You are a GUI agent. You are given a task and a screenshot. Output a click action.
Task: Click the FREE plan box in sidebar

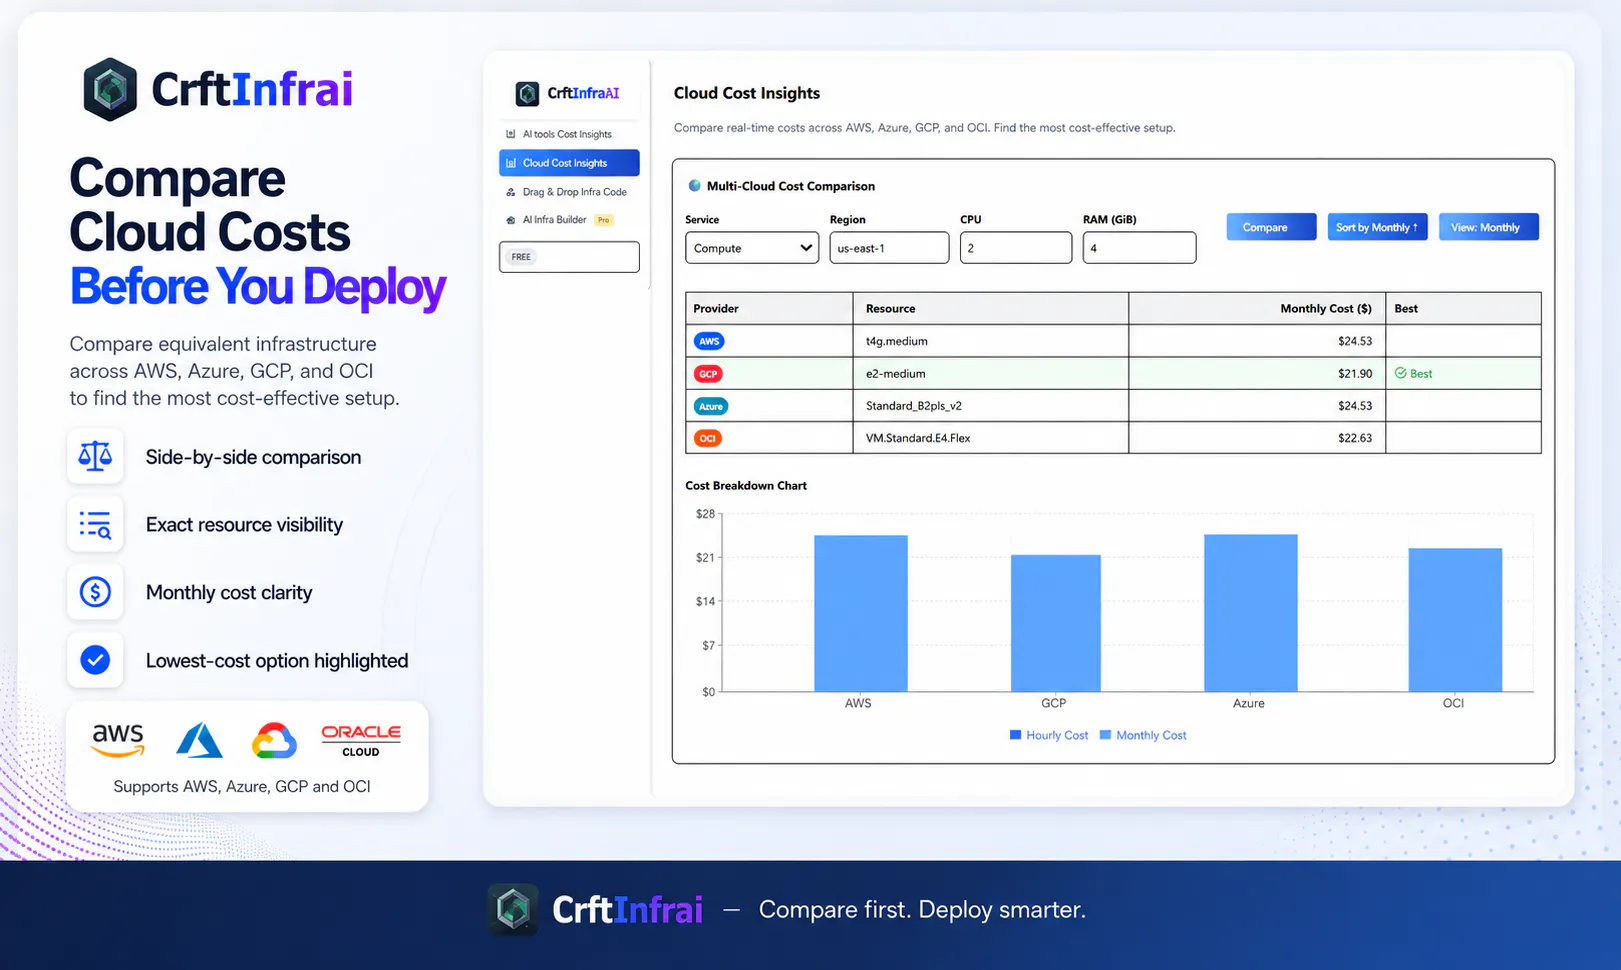click(569, 257)
